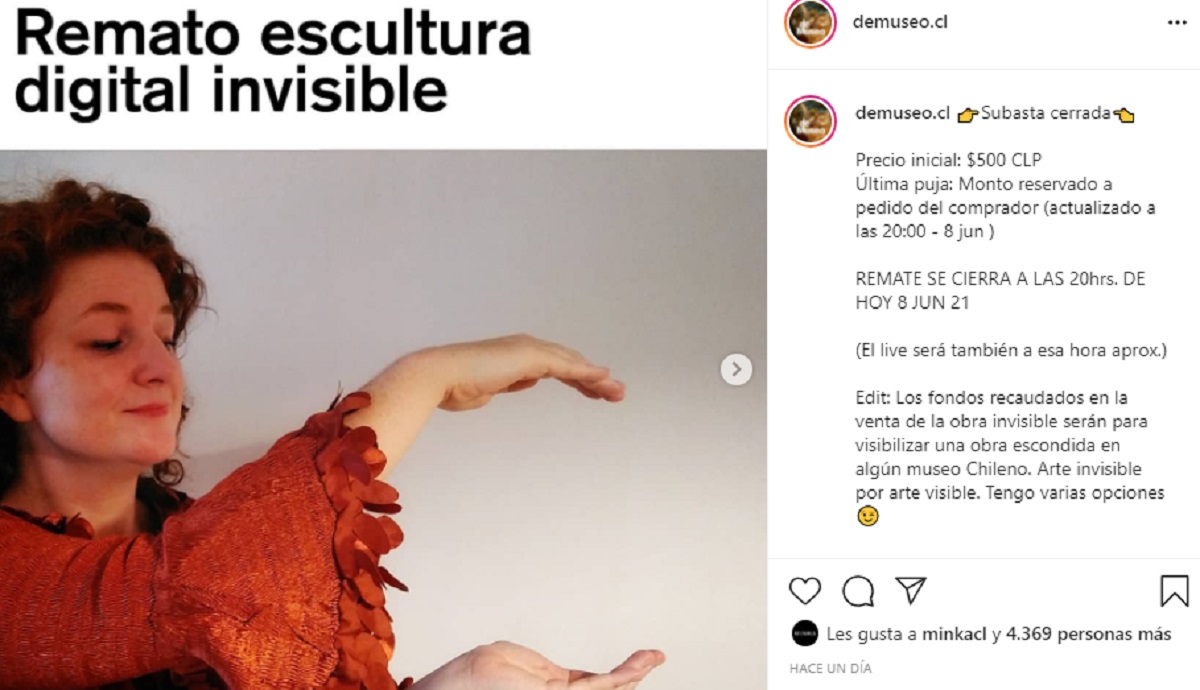Click the pointing hand emoji before Subasta cerrada

click(967, 114)
